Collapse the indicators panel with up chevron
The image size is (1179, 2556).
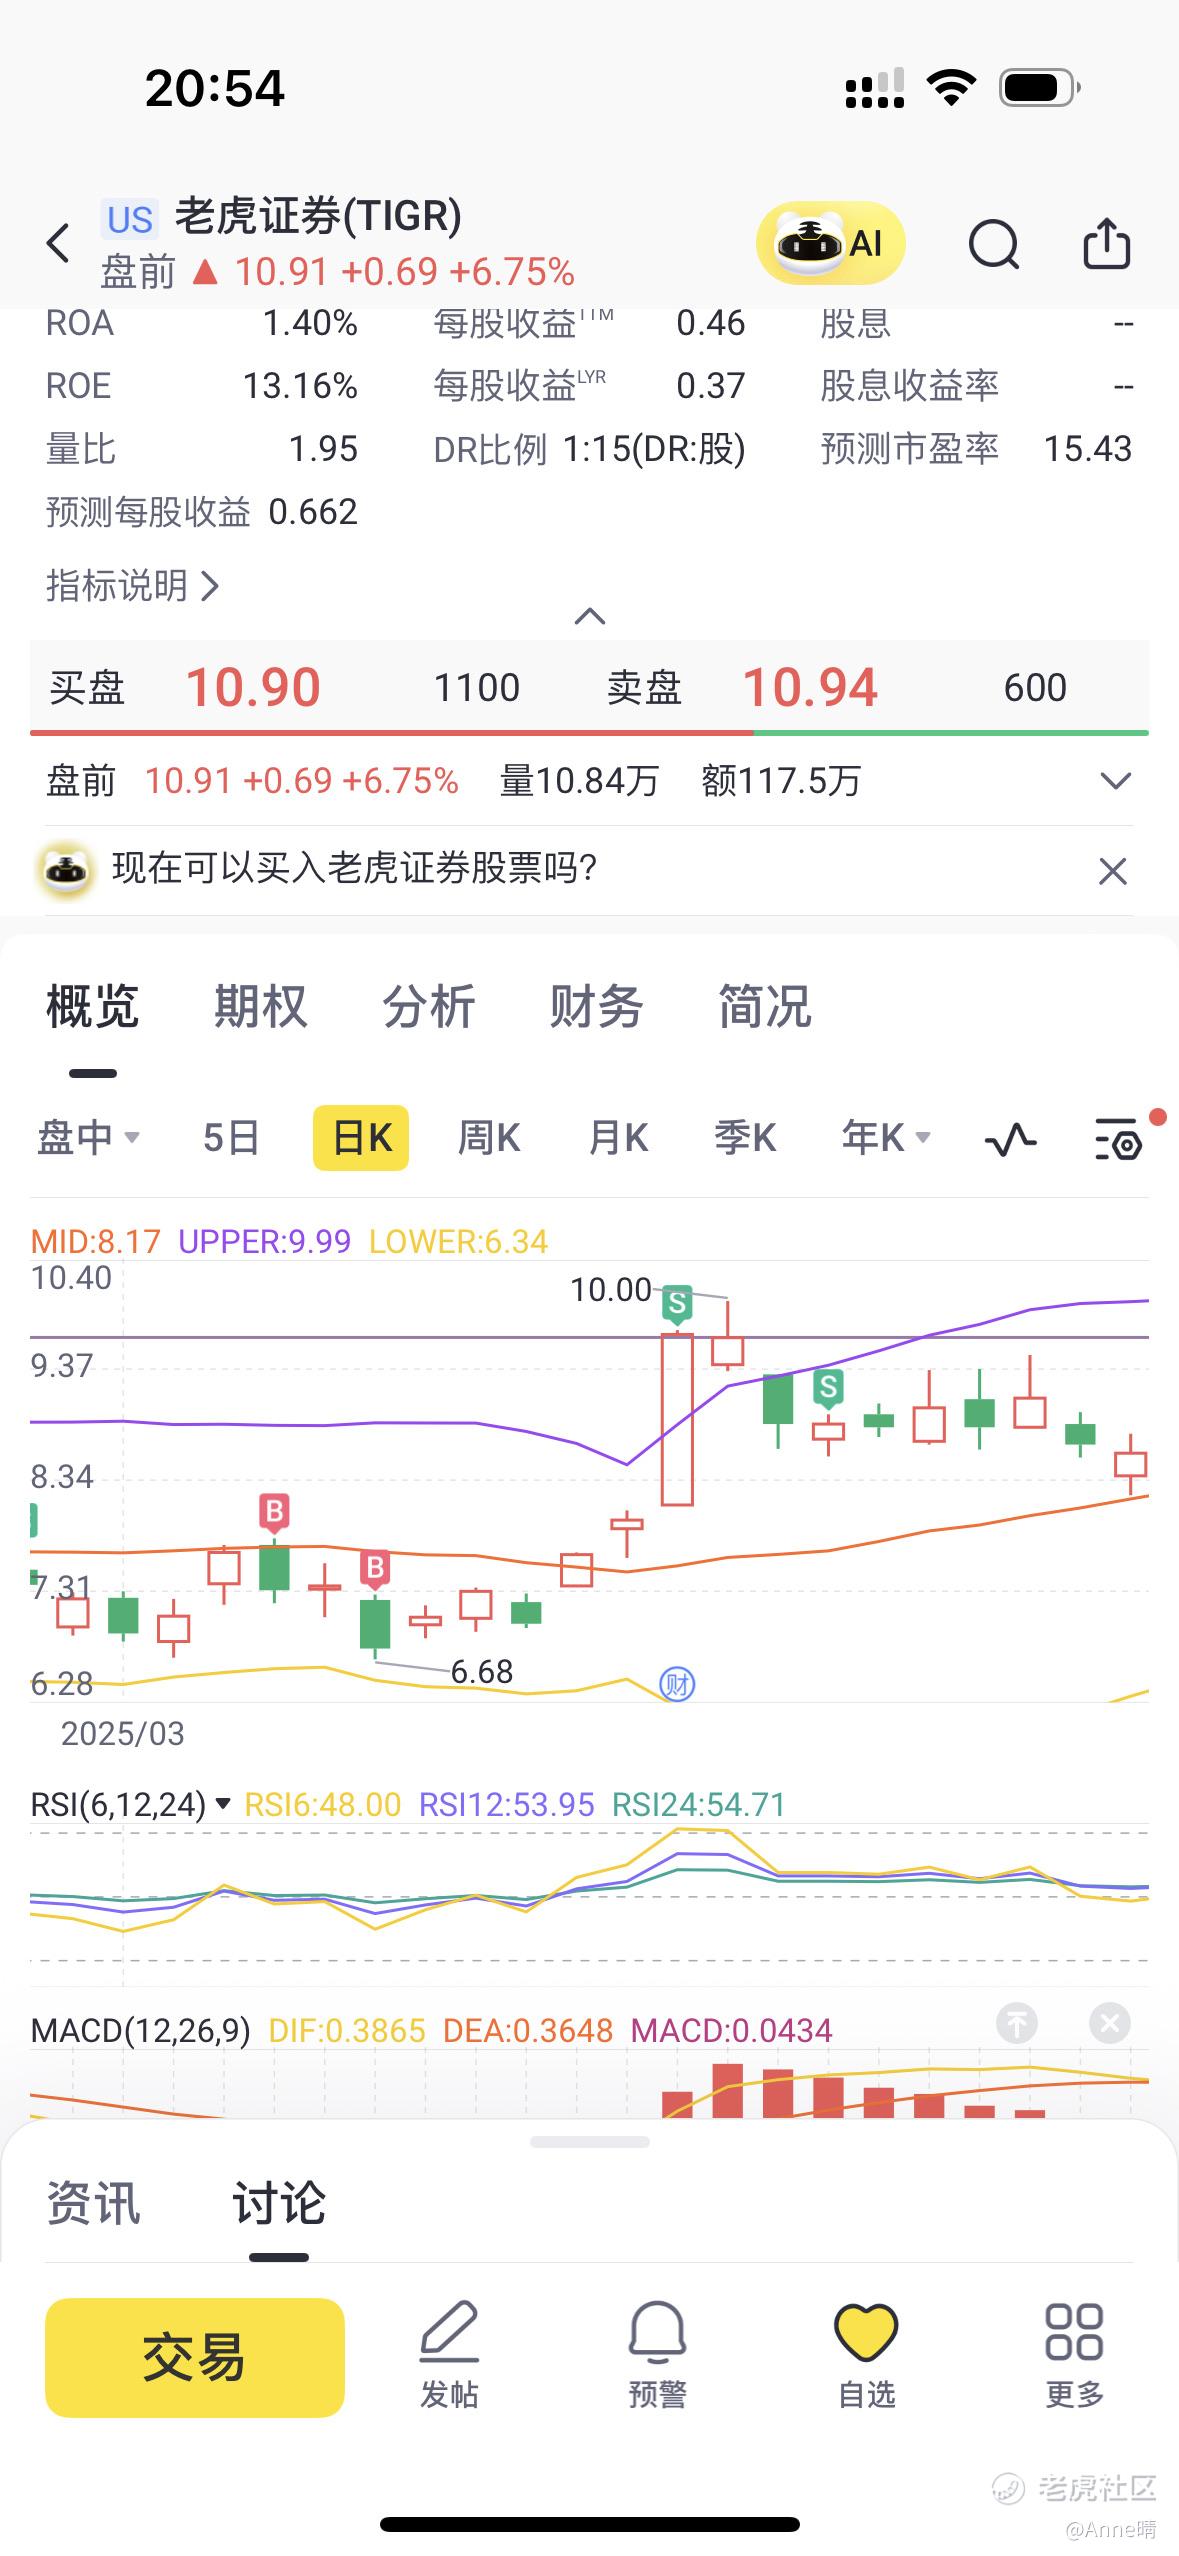click(x=590, y=616)
